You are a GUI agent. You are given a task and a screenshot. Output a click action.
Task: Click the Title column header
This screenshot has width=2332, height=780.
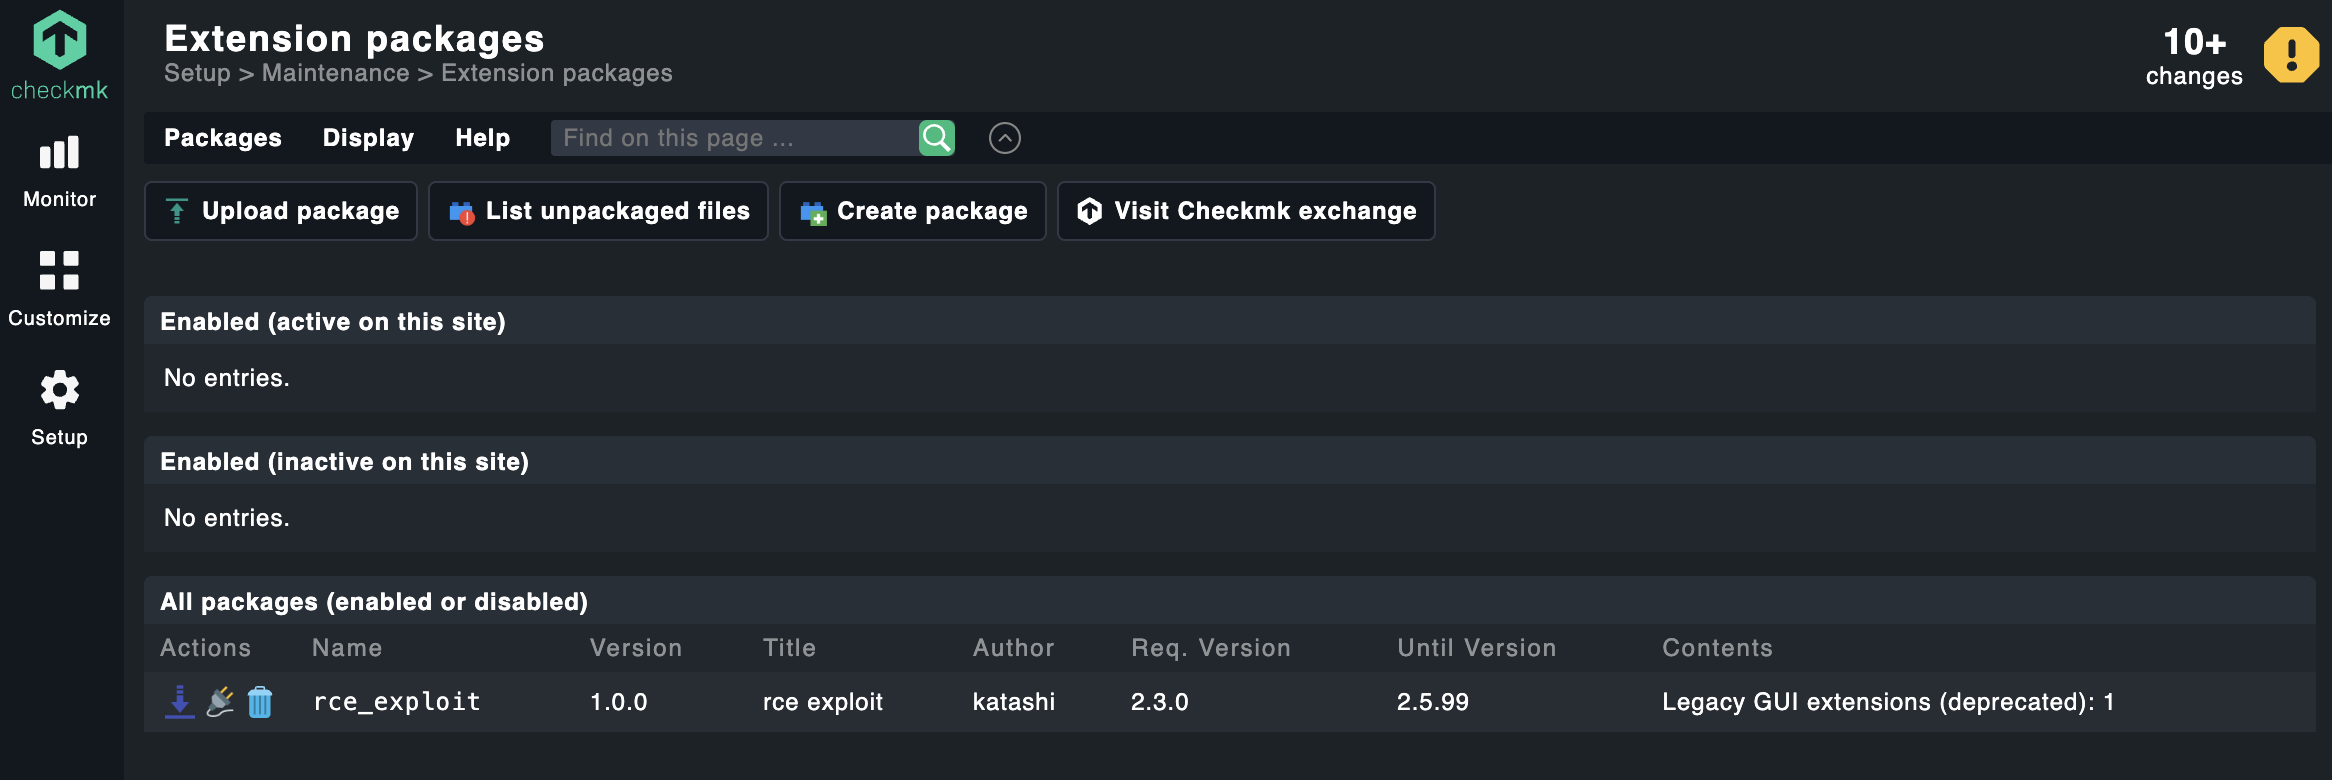click(x=789, y=648)
